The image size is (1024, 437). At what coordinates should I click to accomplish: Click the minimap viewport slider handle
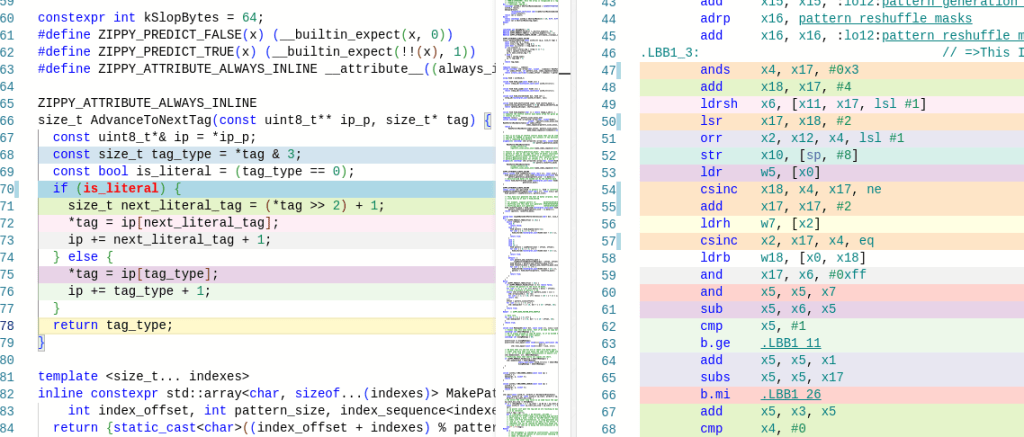coord(564,73)
